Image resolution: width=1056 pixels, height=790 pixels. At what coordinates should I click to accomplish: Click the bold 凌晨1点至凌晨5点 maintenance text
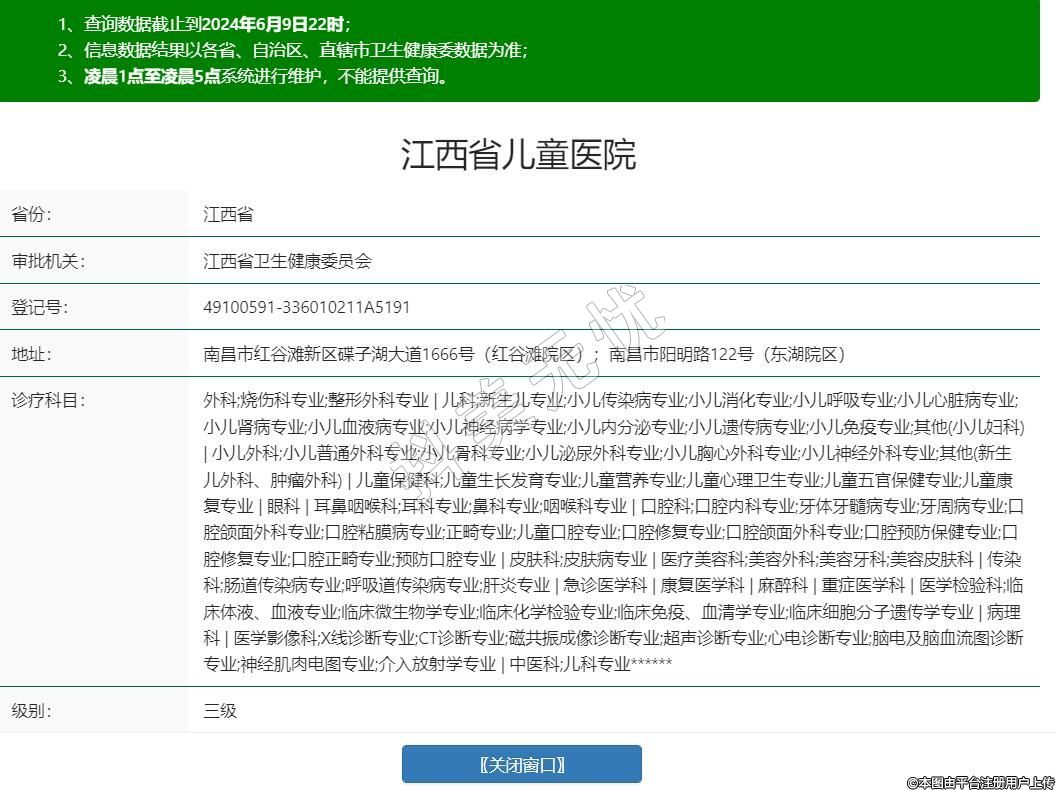click(x=152, y=76)
